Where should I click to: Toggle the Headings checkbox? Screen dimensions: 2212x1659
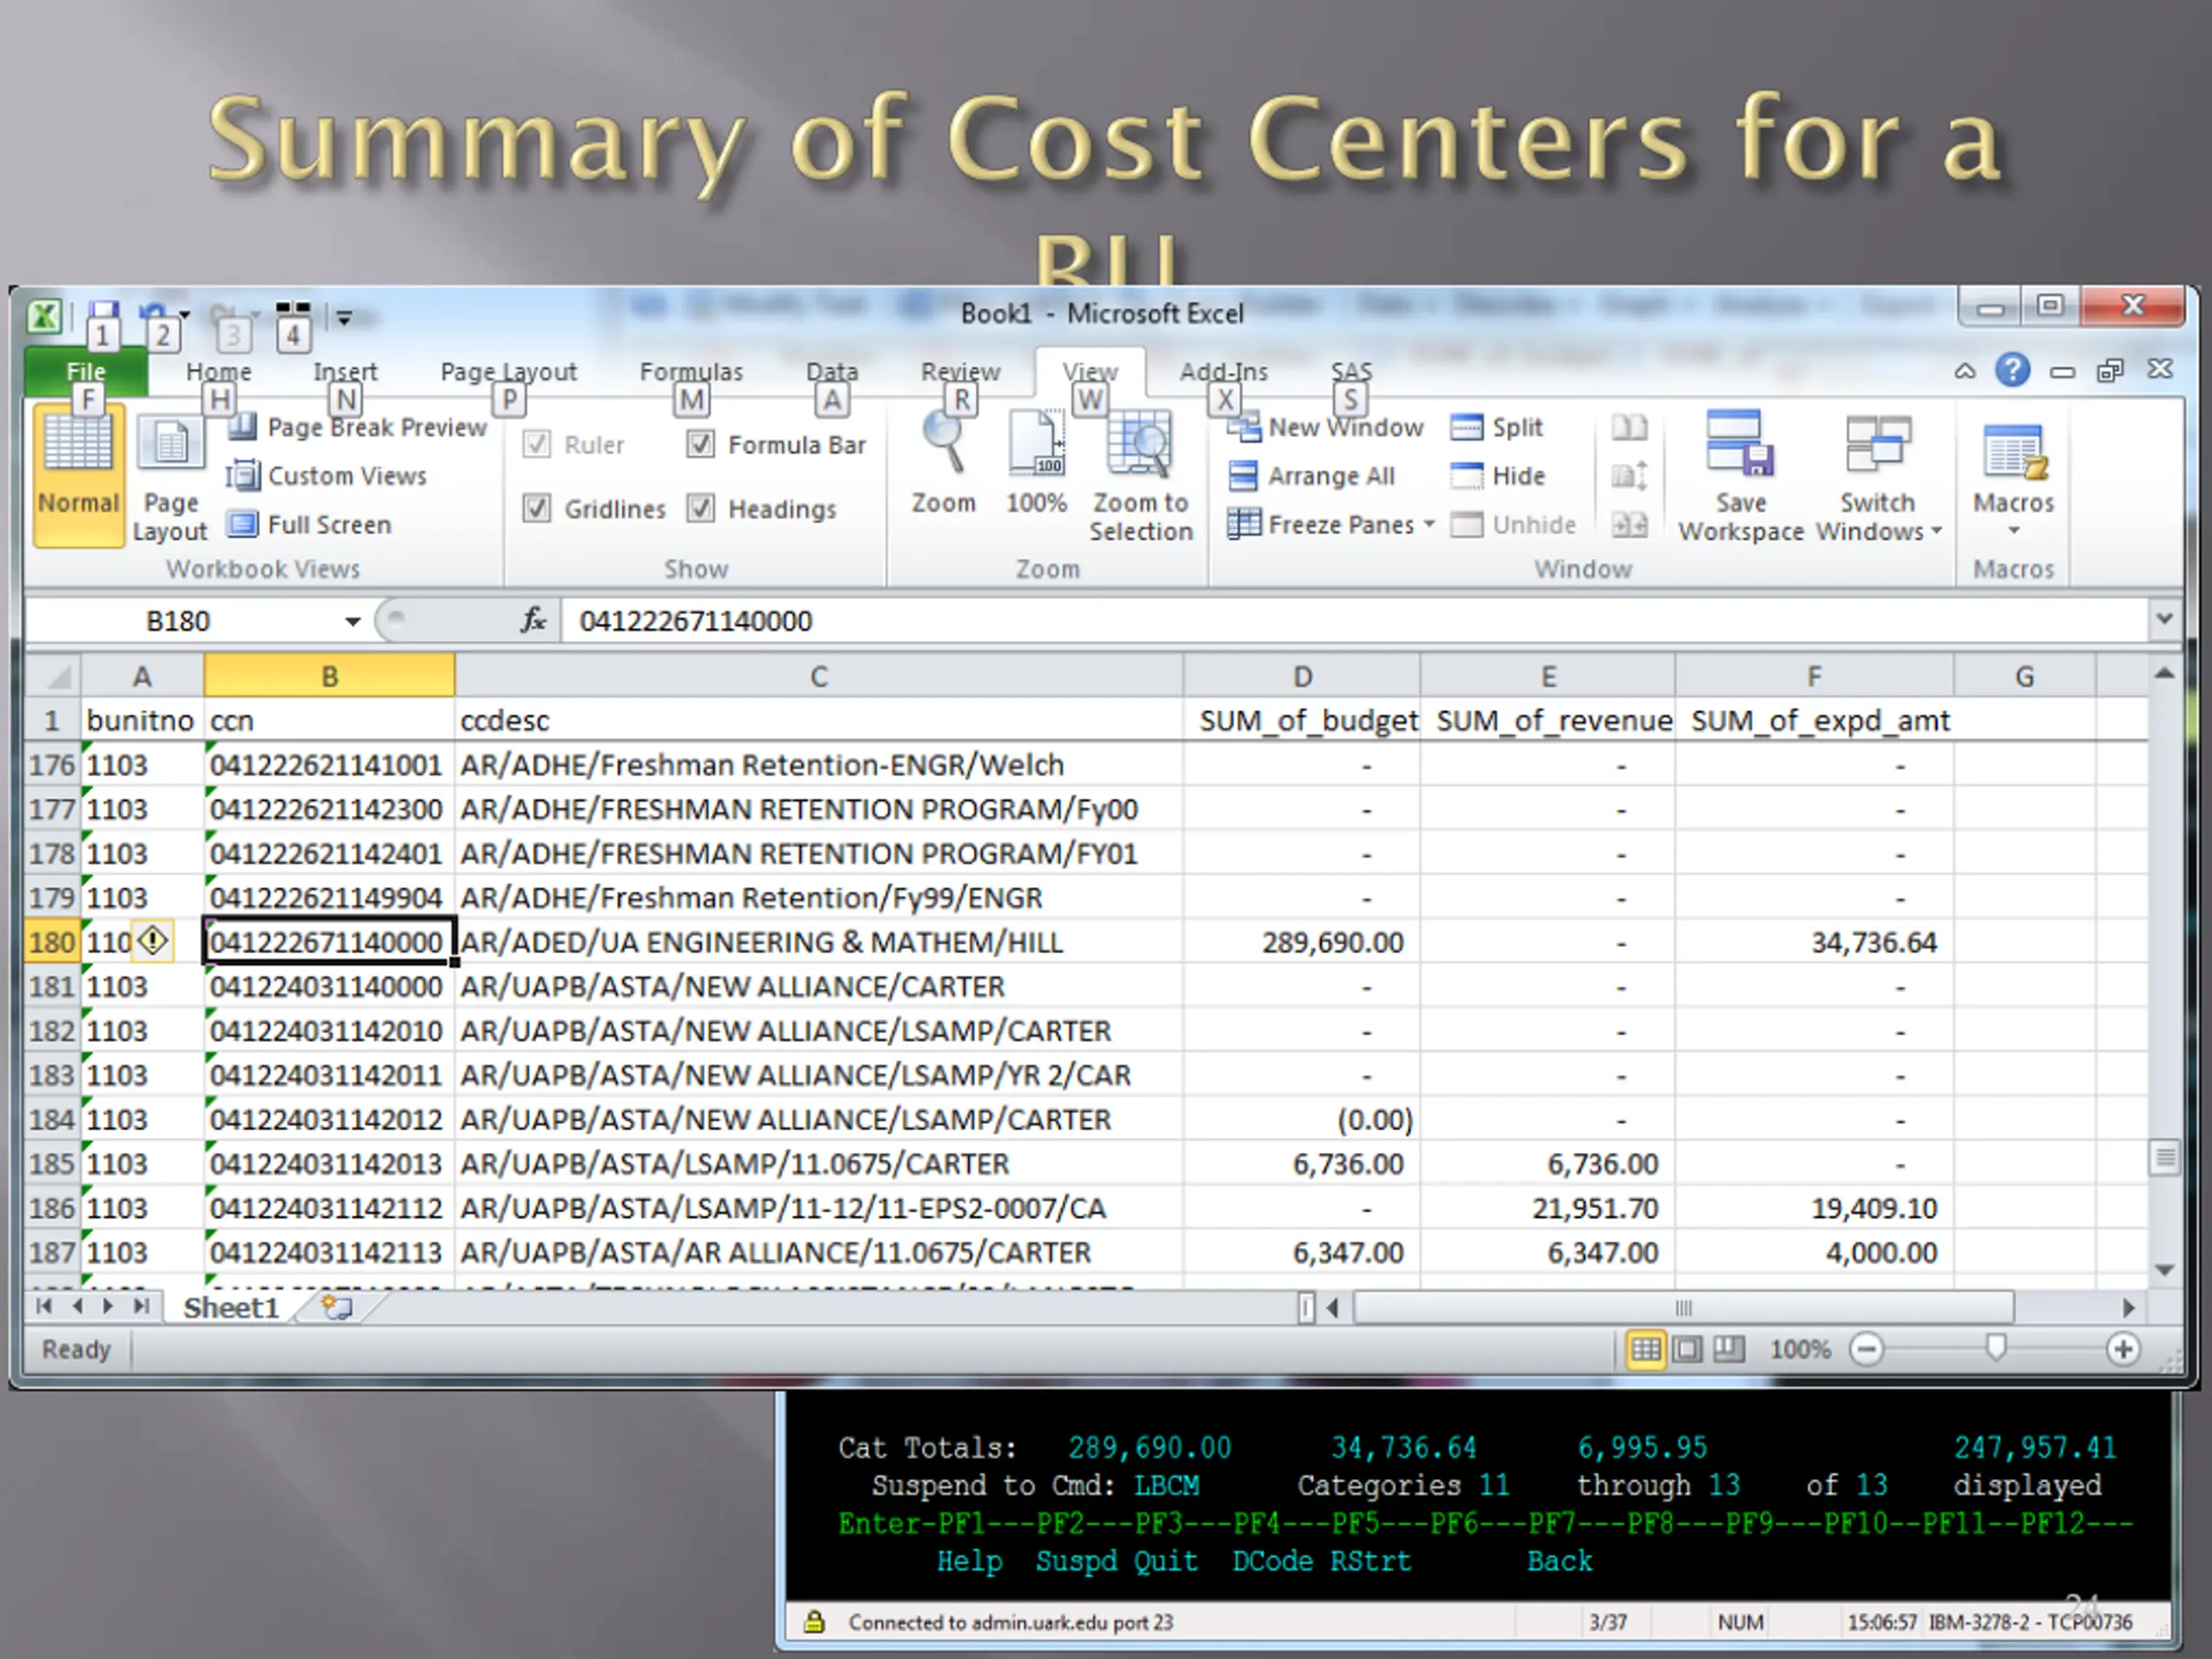[701, 508]
